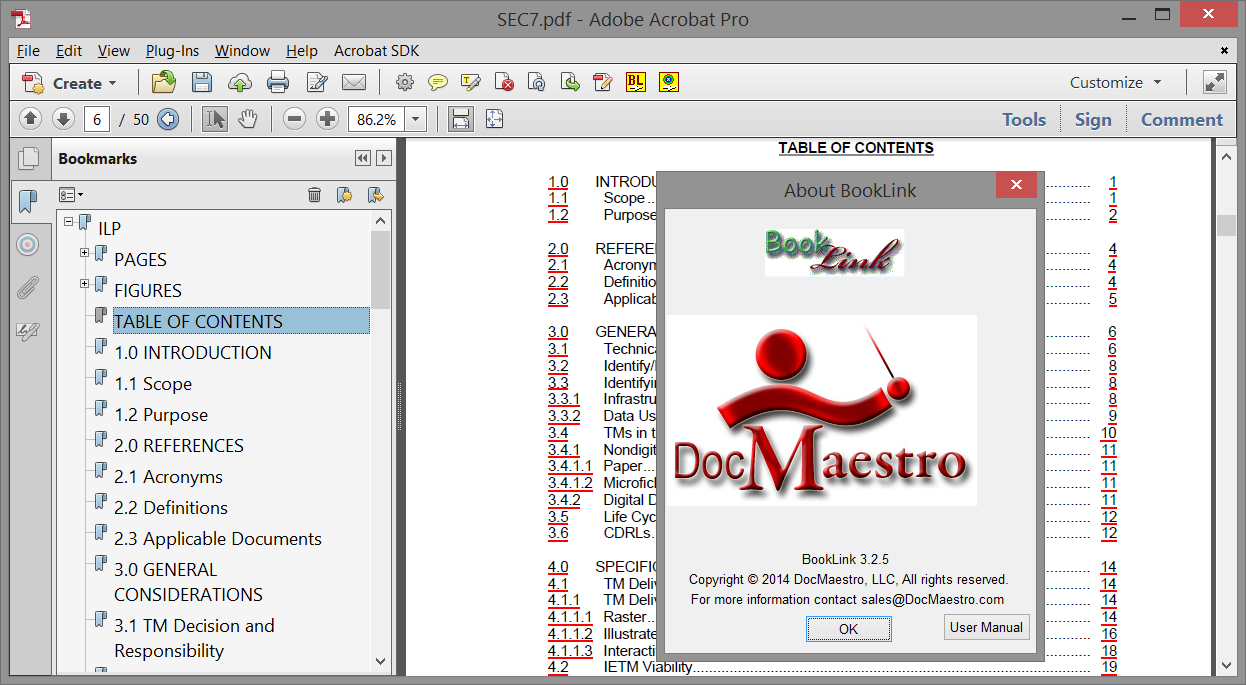
Task: Follow the 3.4.1.1 link in the contents
Action: 570,466
